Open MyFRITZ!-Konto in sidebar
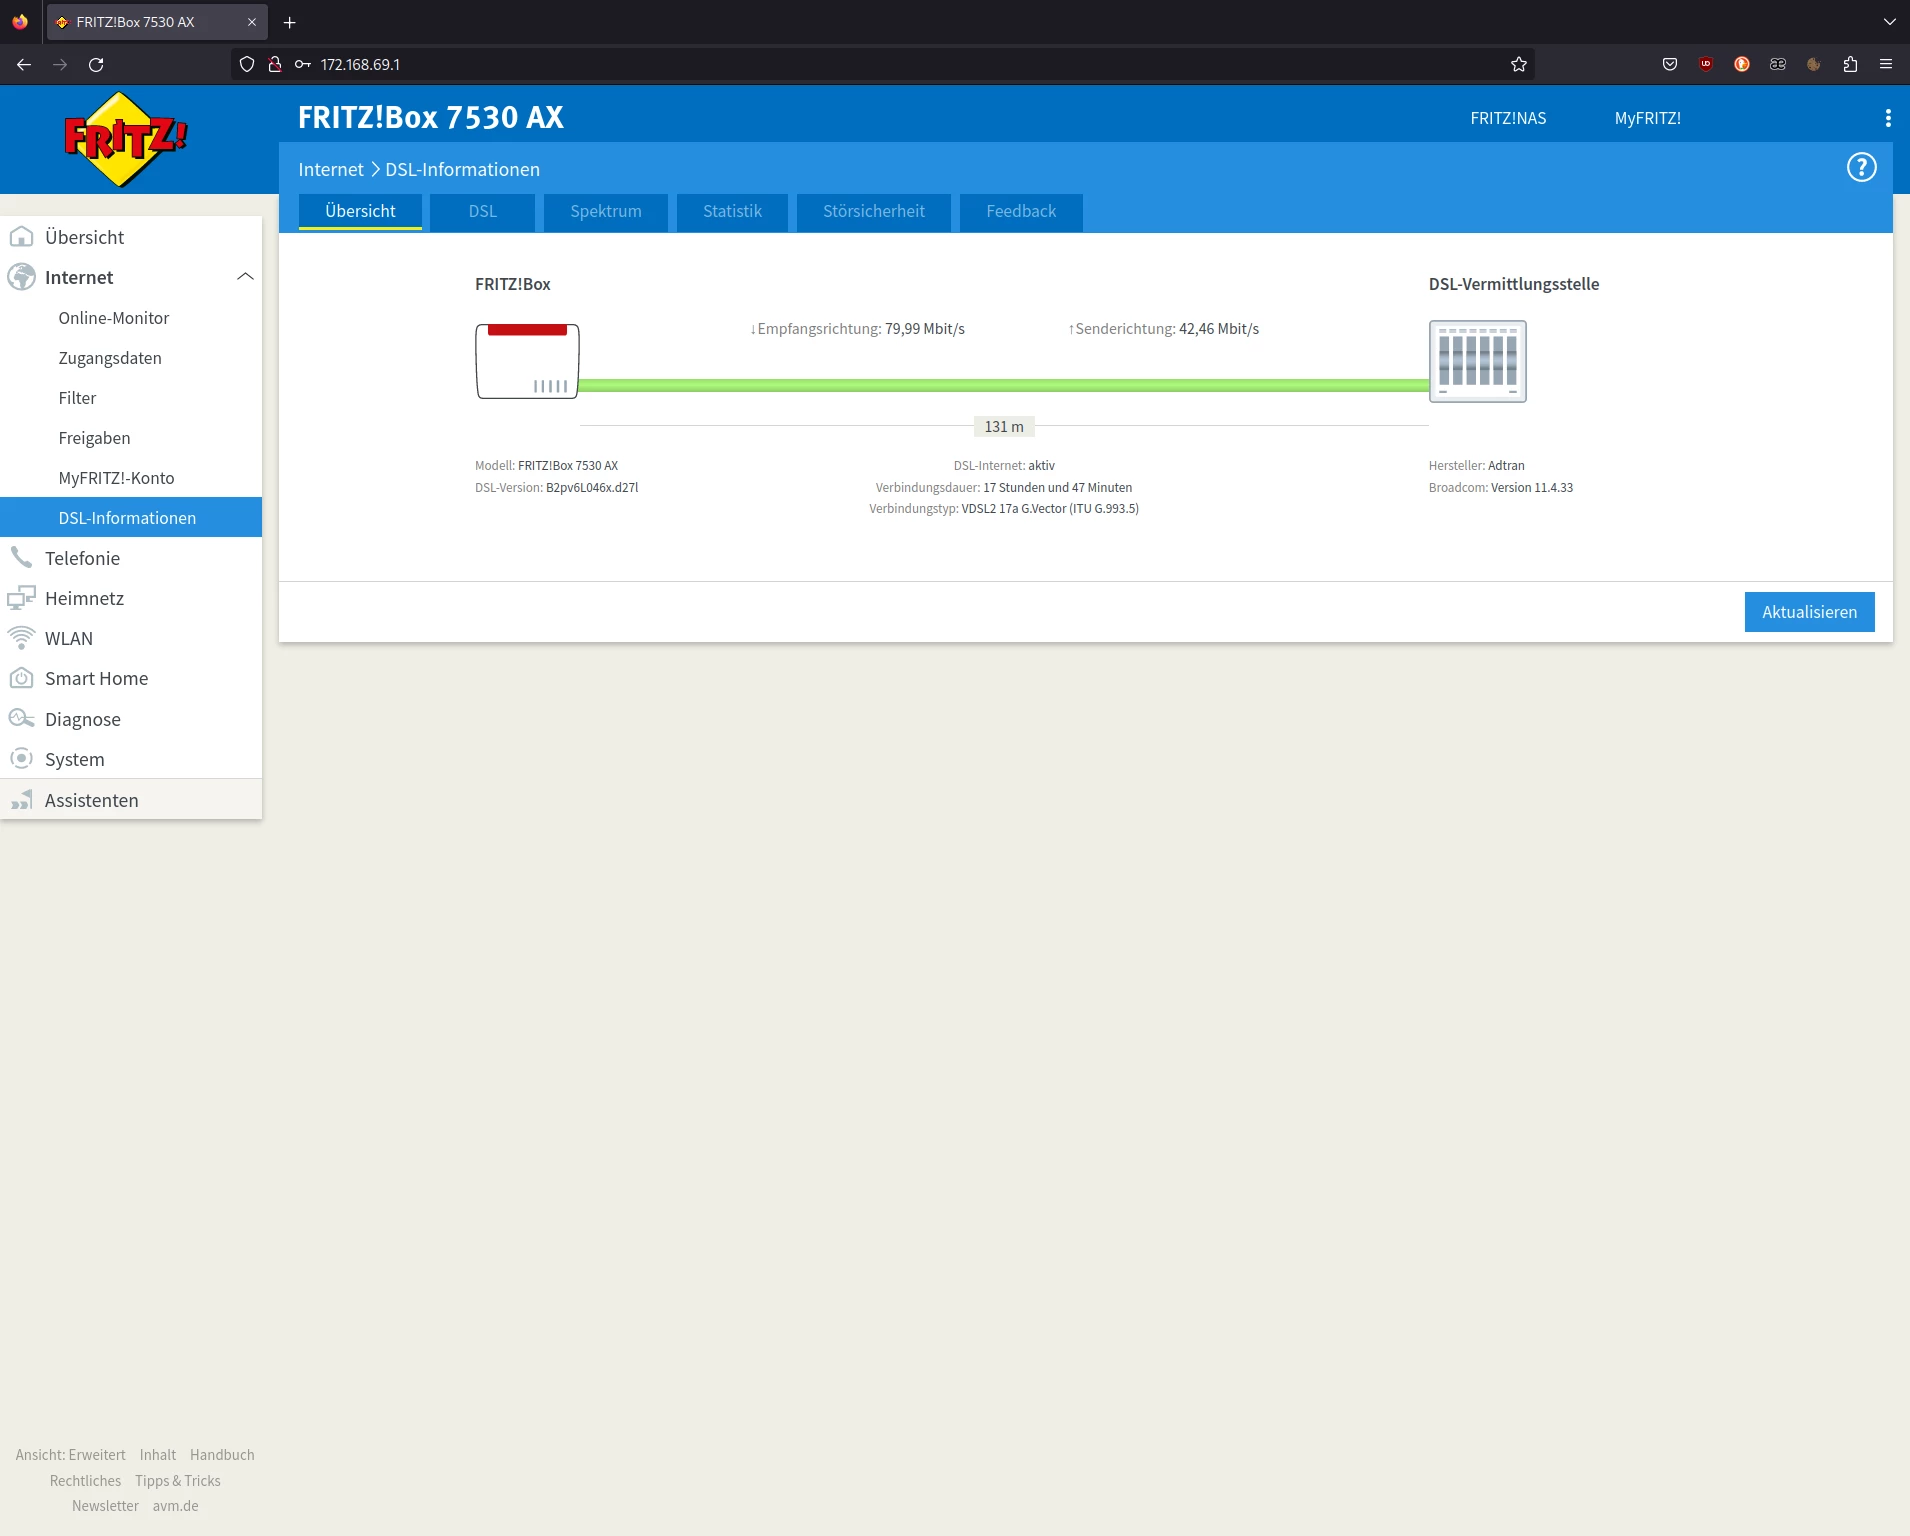The image size is (1910, 1536). tap(116, 478)
